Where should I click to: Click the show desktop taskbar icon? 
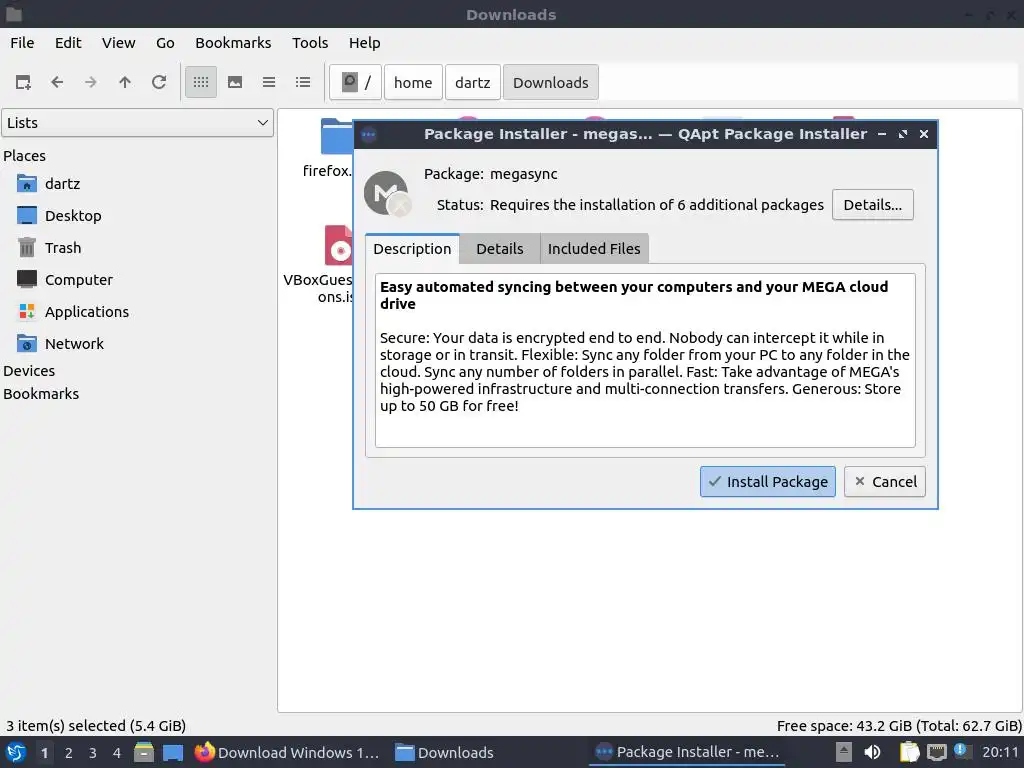[x=173, y=753]
